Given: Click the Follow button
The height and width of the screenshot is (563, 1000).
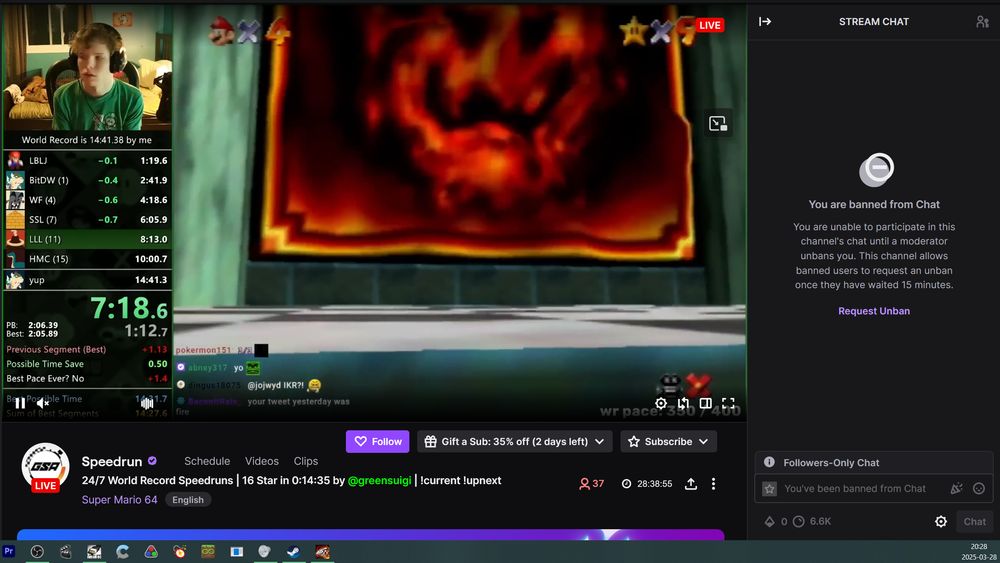Looking at the screenshot, I should click(378, 441).
